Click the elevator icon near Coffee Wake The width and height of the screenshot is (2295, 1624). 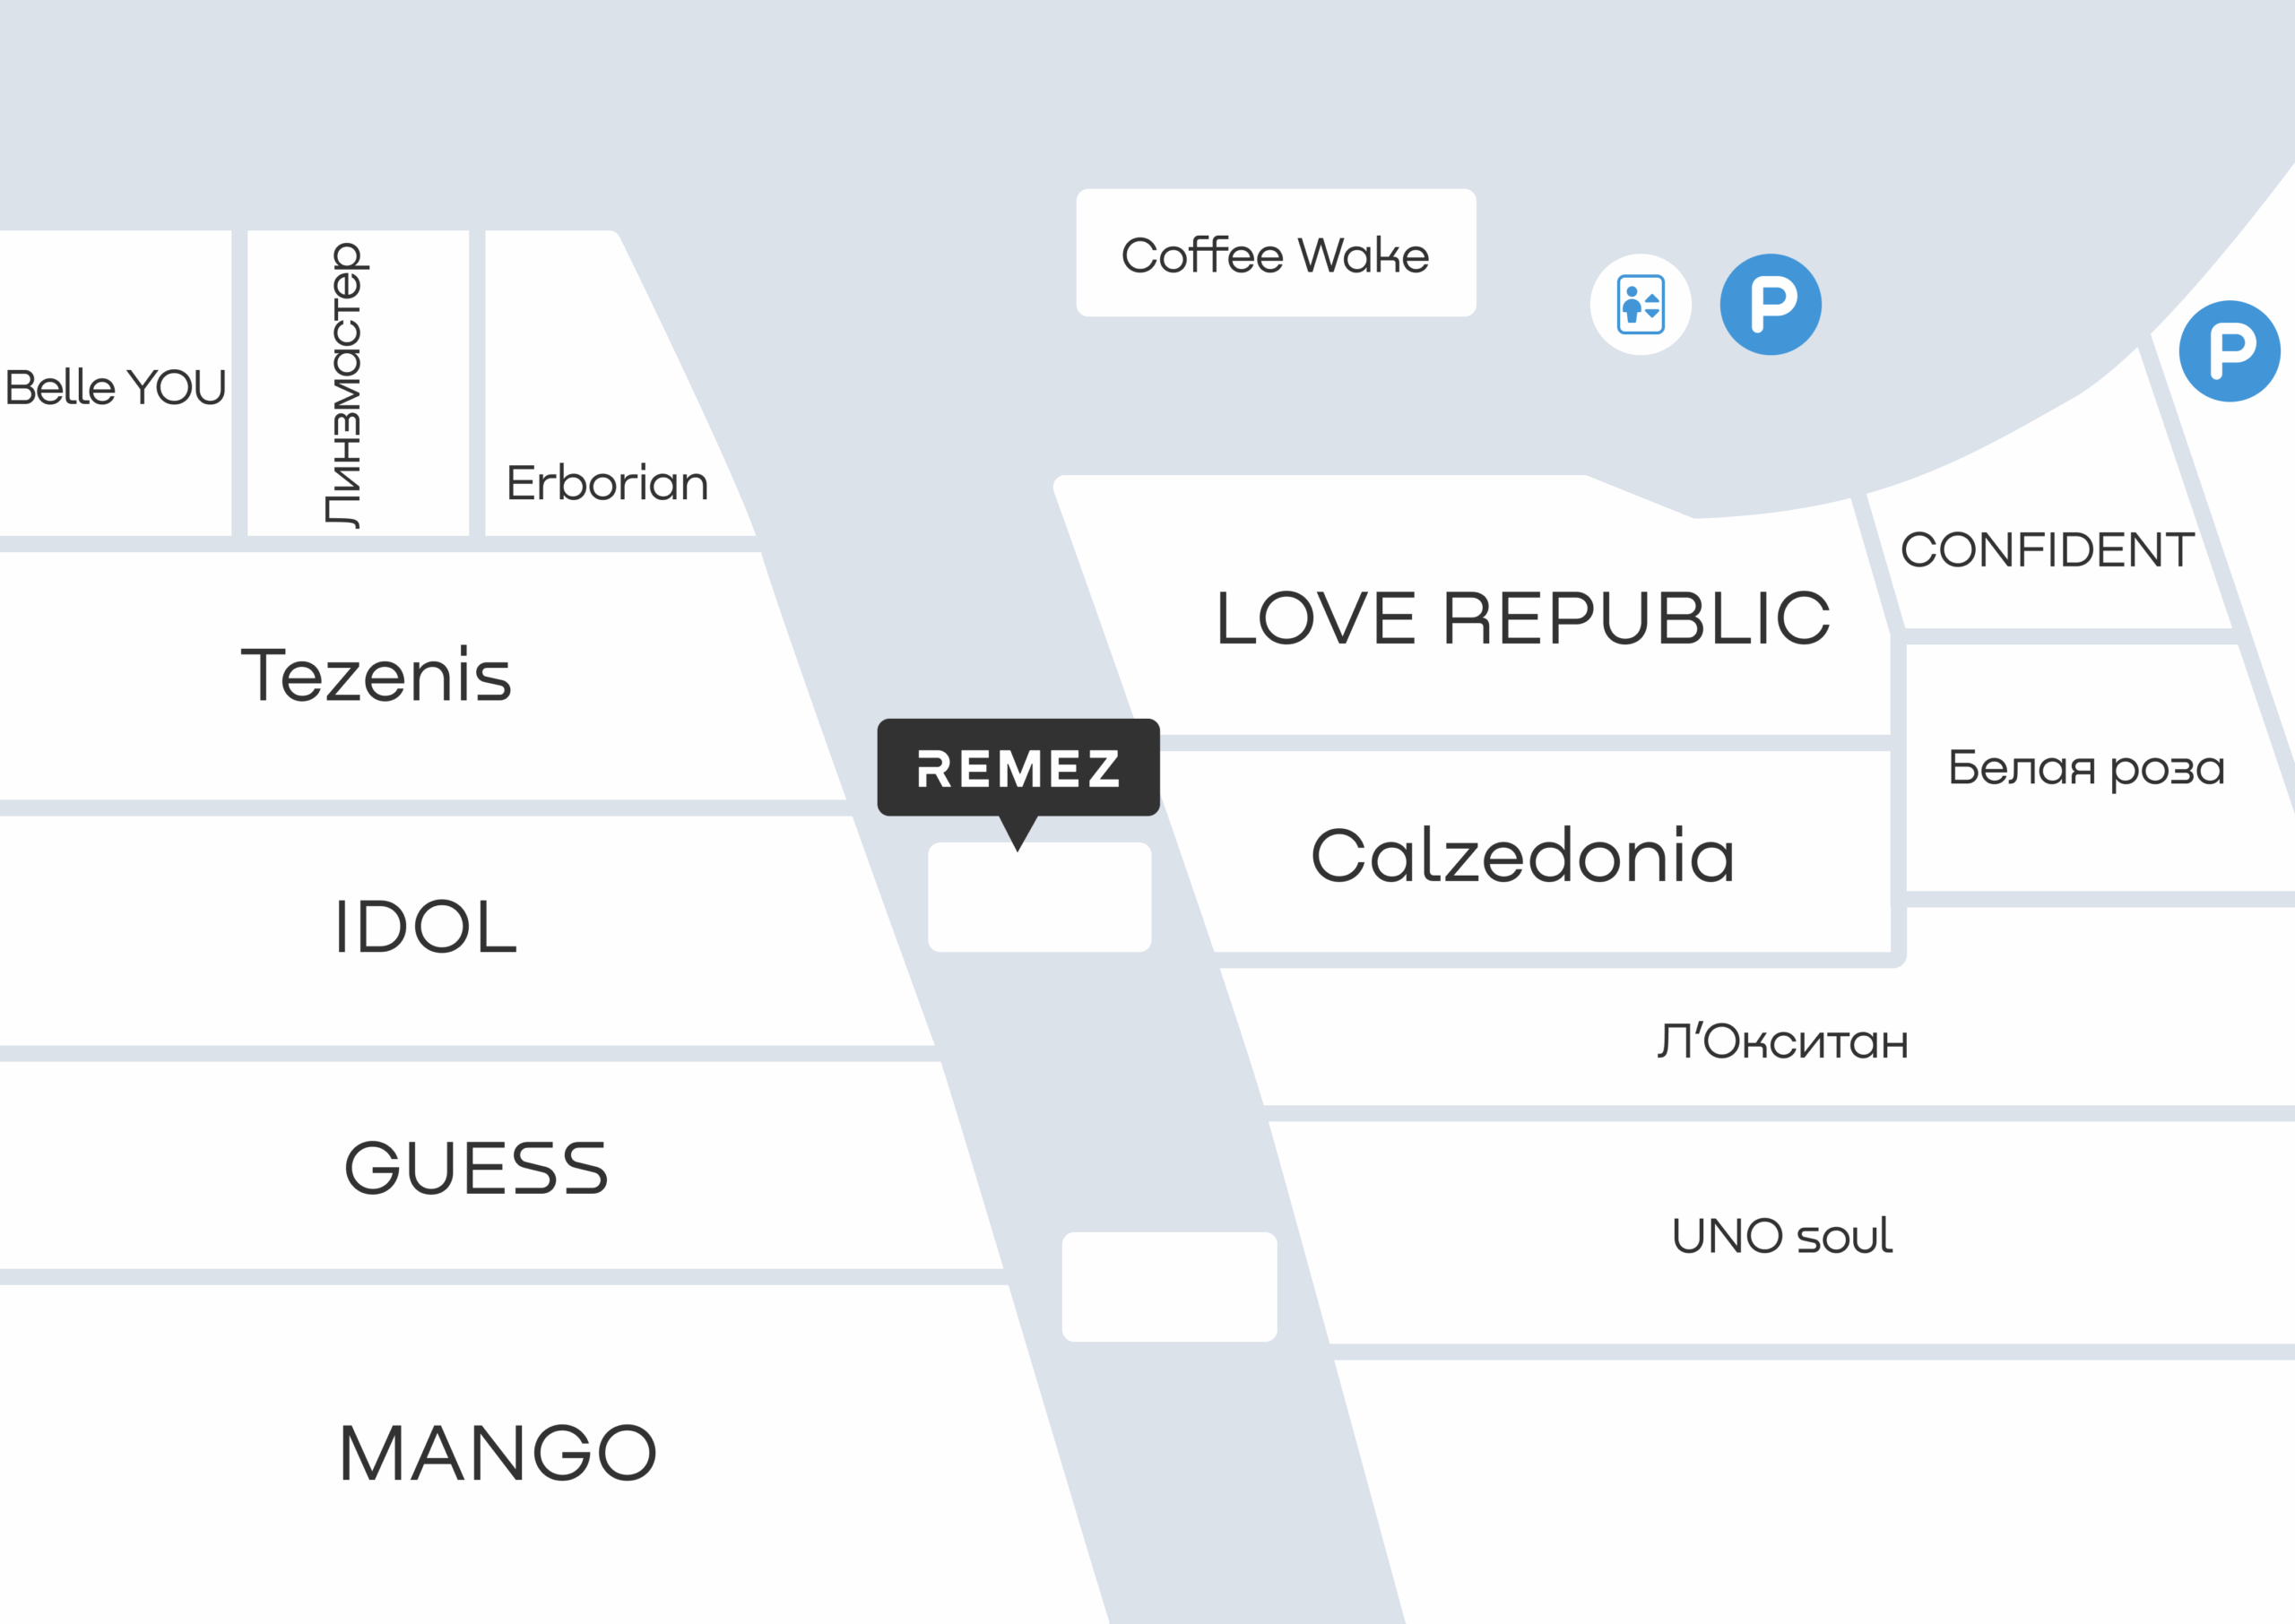click(1640, 304)
